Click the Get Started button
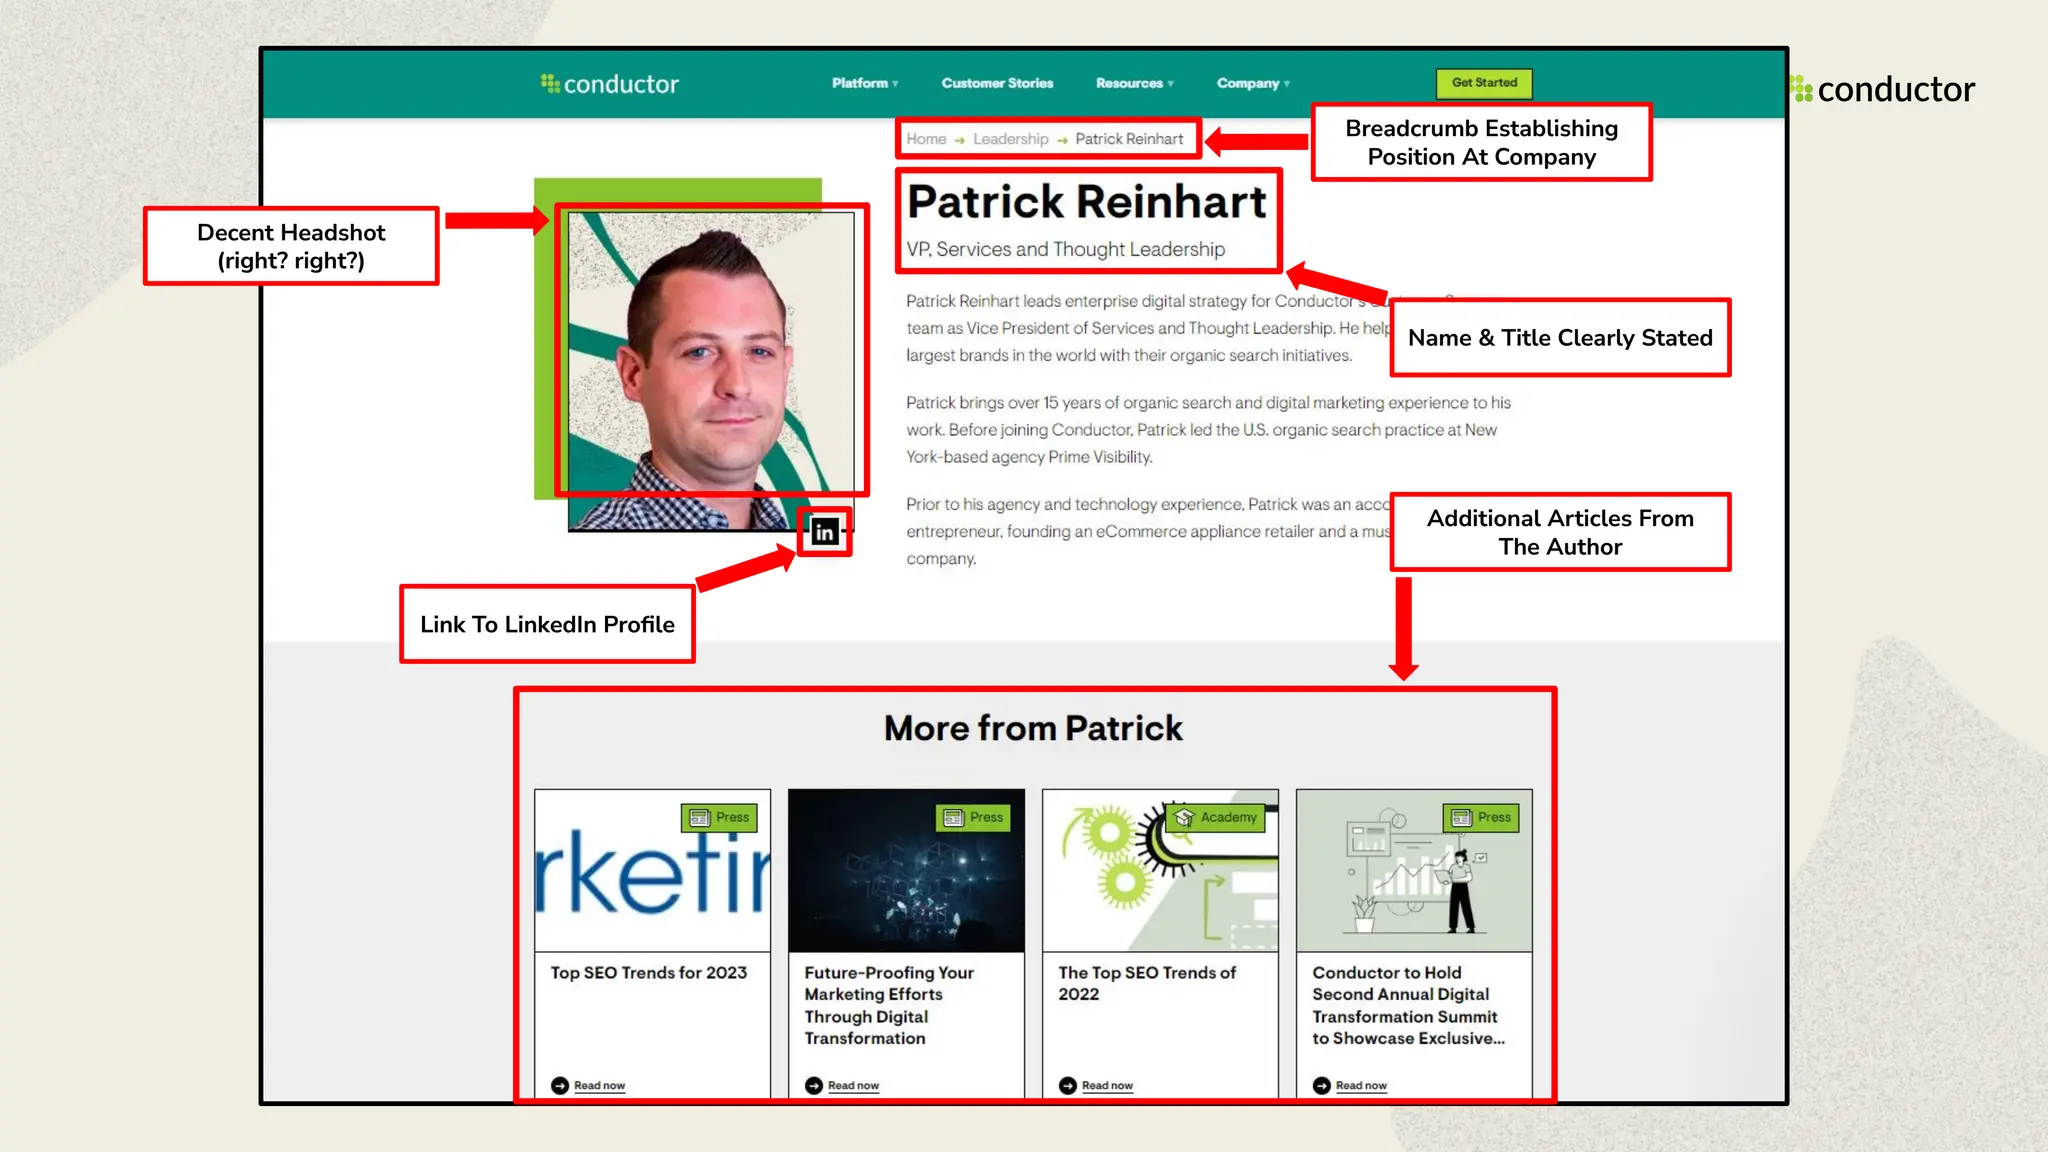 point(1484,83)
